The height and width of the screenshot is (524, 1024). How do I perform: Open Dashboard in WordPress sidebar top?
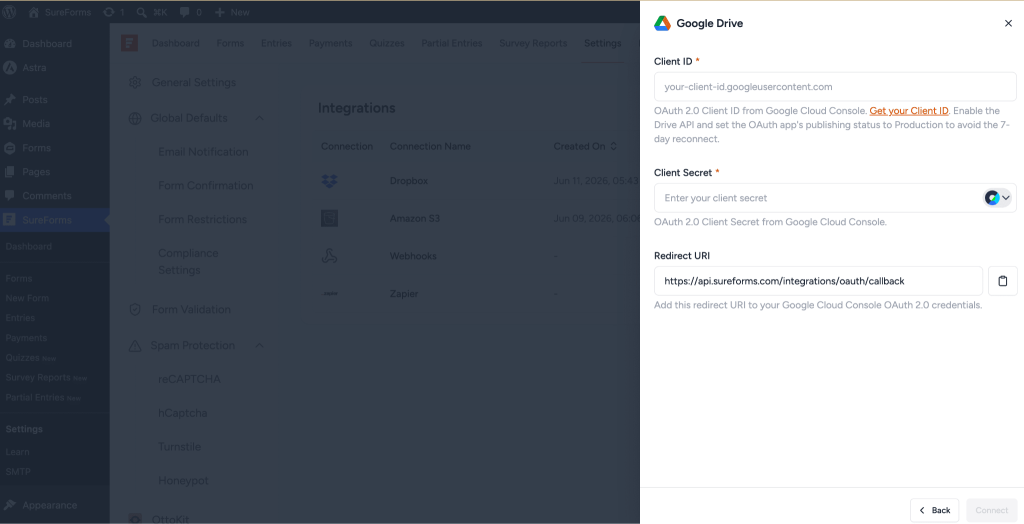[x=47, y=44]
